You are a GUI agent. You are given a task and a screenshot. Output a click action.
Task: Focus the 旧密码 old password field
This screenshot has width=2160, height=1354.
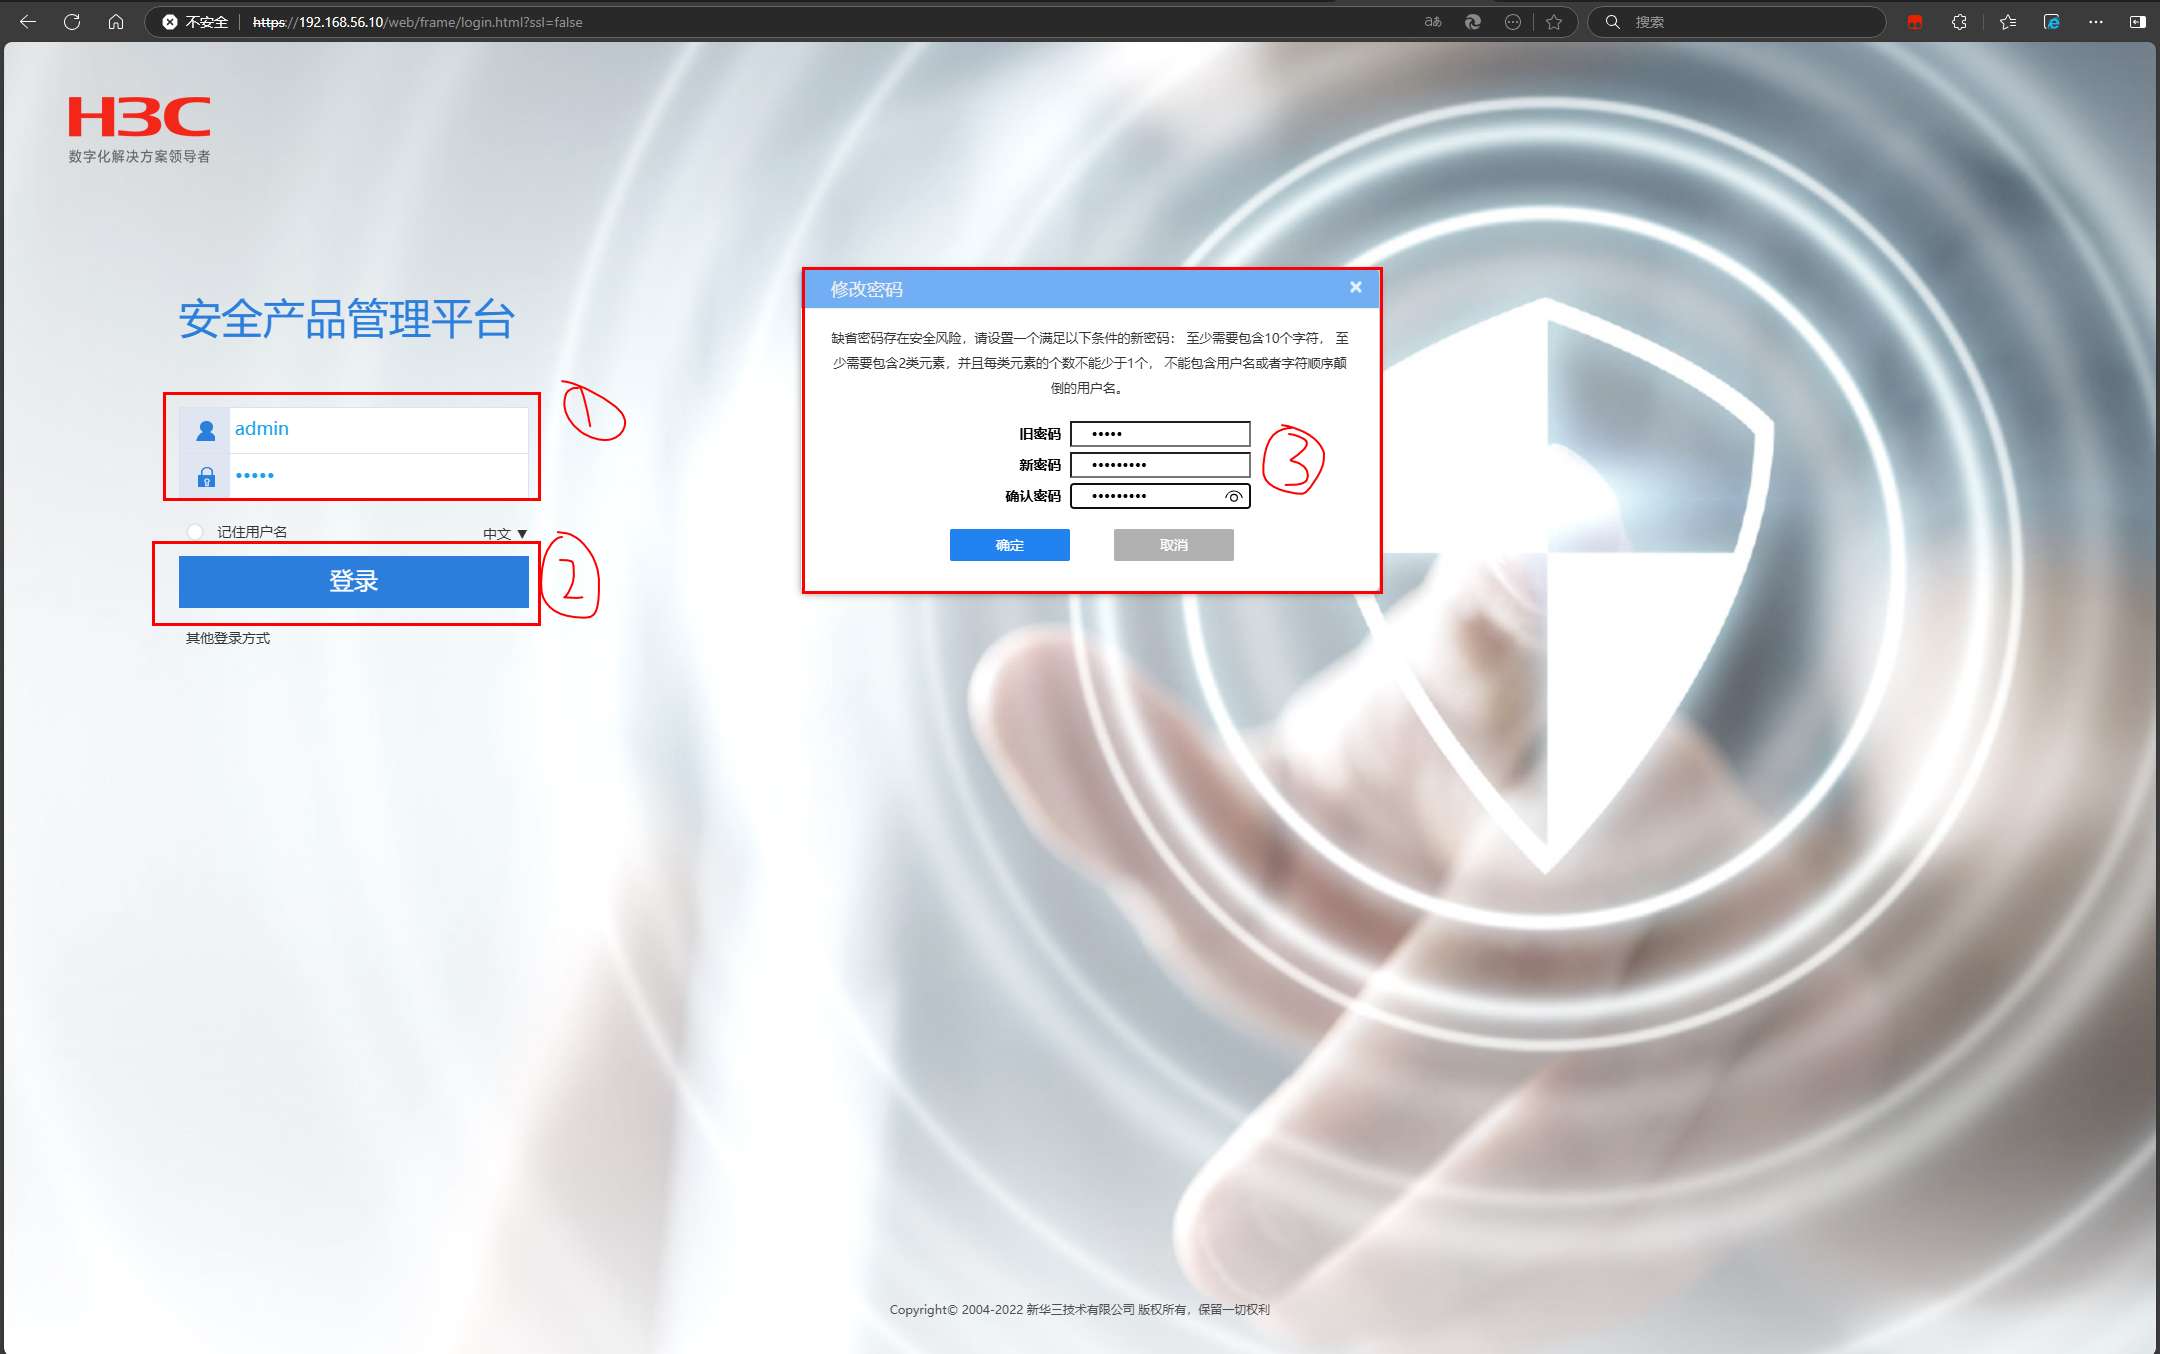point(1160,434)
